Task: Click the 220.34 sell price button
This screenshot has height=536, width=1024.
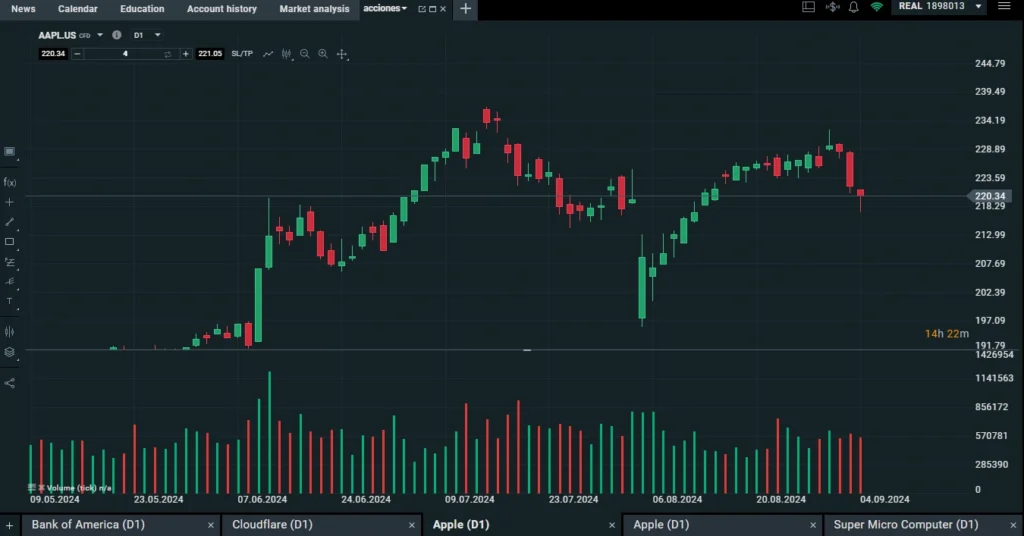Action: coord(53,54)
